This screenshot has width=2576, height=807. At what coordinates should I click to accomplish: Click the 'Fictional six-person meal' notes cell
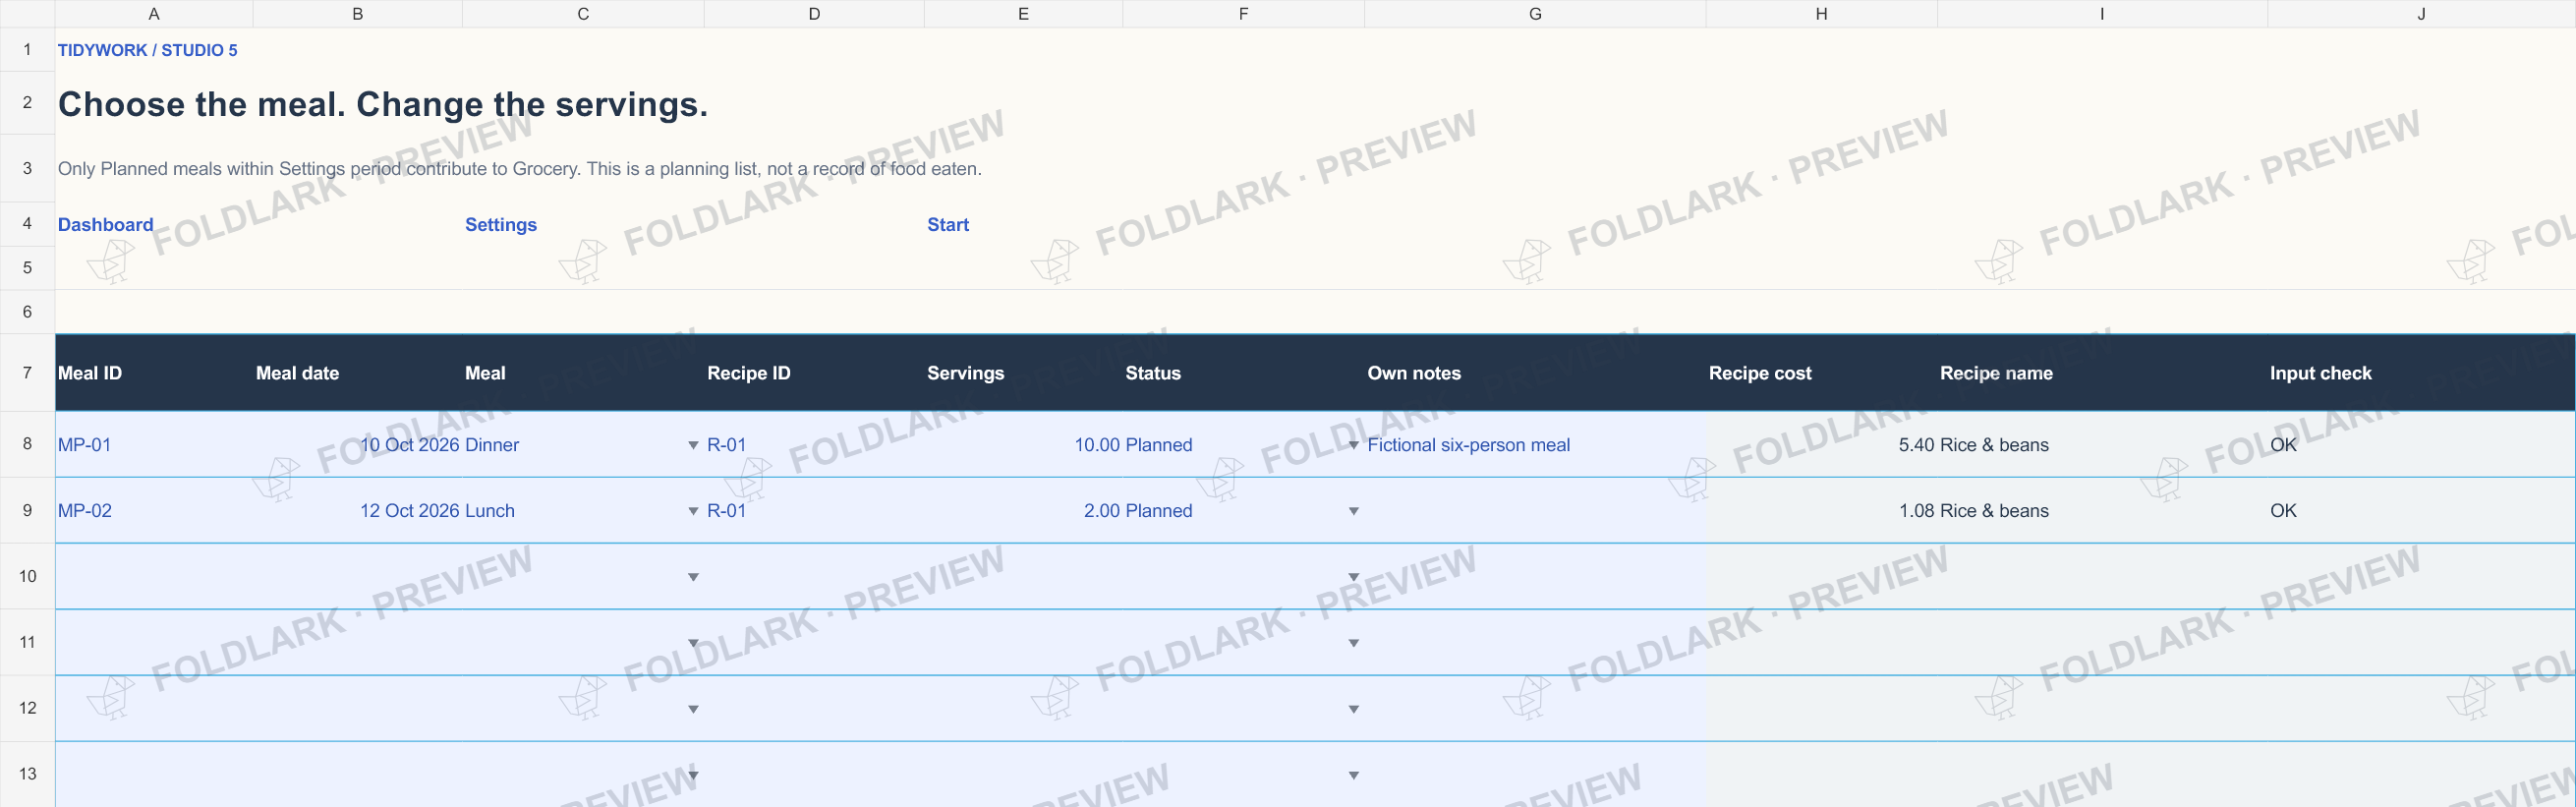[x=1535, y=445]
